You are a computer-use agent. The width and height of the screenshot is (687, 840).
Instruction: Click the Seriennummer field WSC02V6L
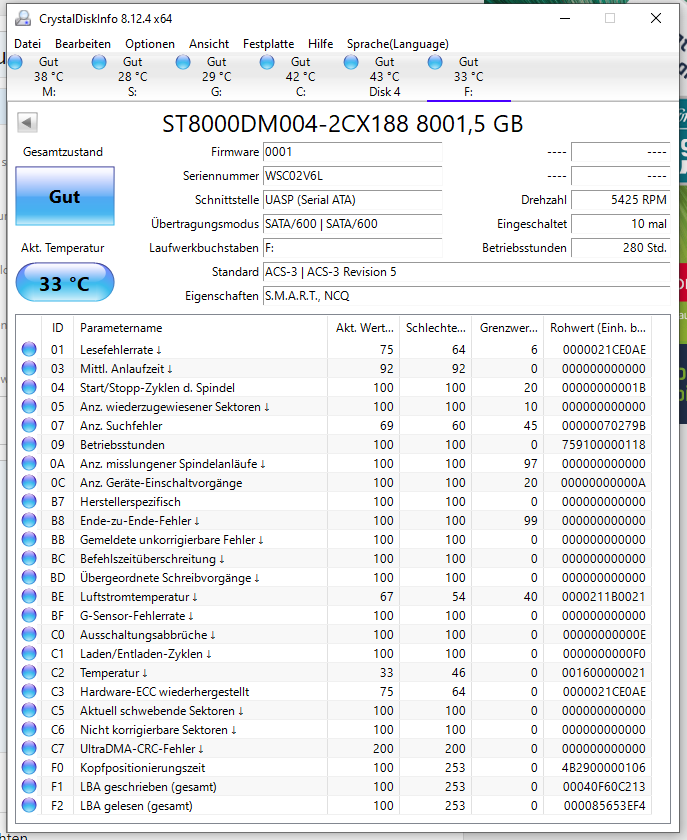(x=353, y=176)
